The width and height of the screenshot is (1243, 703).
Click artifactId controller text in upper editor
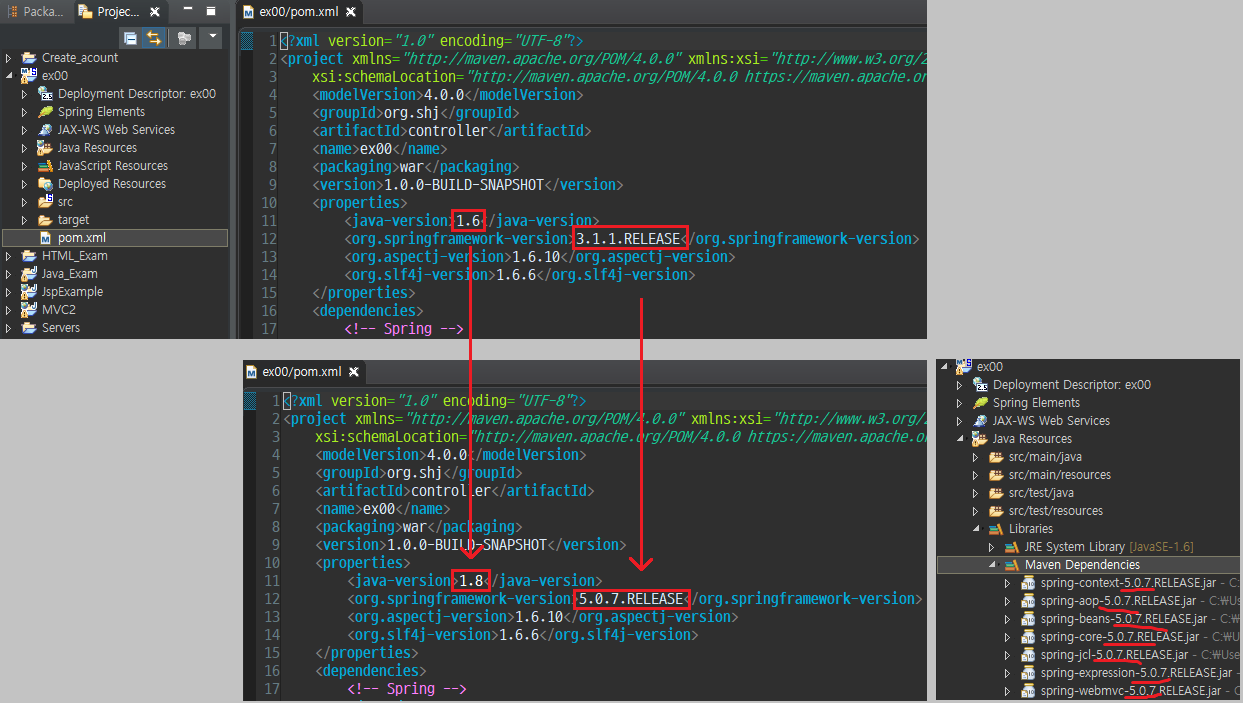coord(448,130)
